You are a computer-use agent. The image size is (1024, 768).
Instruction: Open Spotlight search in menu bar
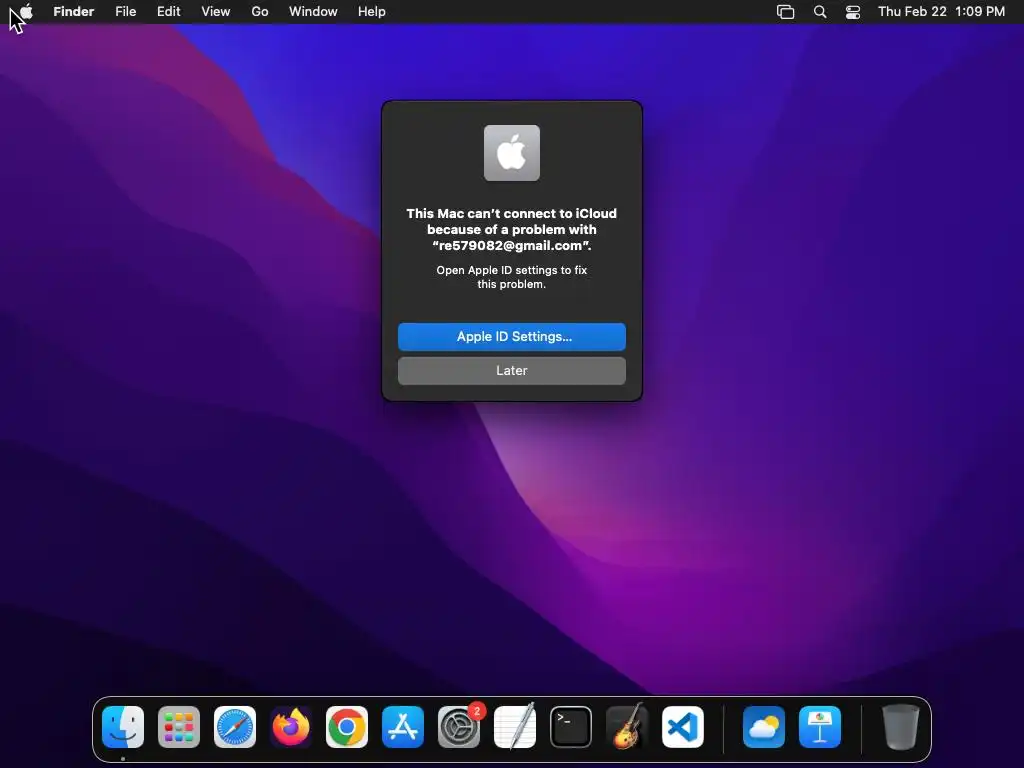coord(820,12)
